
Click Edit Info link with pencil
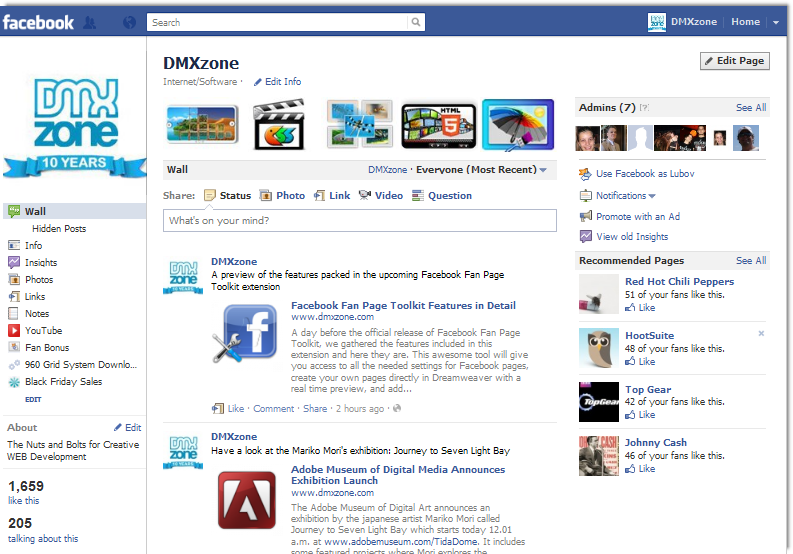point(278,81)
